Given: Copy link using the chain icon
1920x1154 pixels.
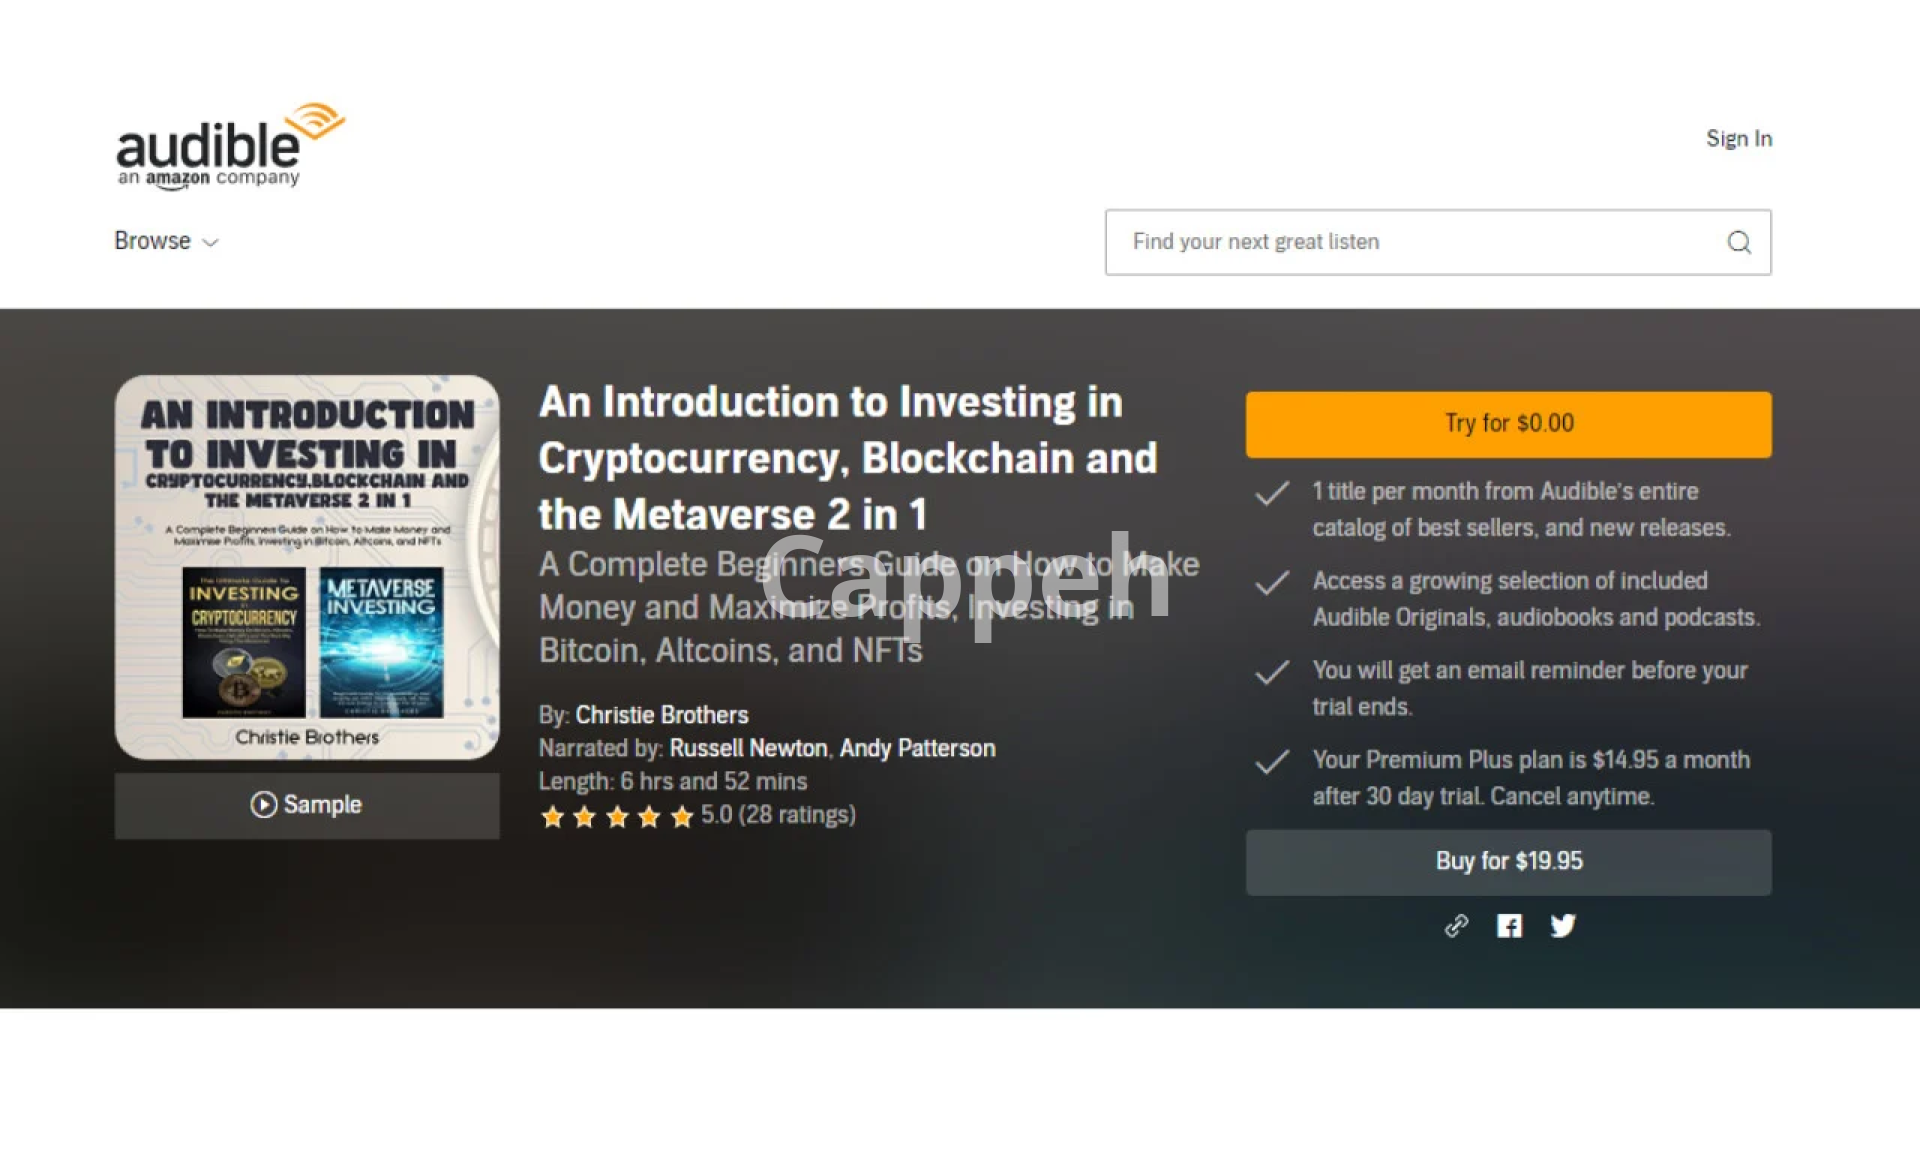Looking at the screenshot, I should point(1456,926).
